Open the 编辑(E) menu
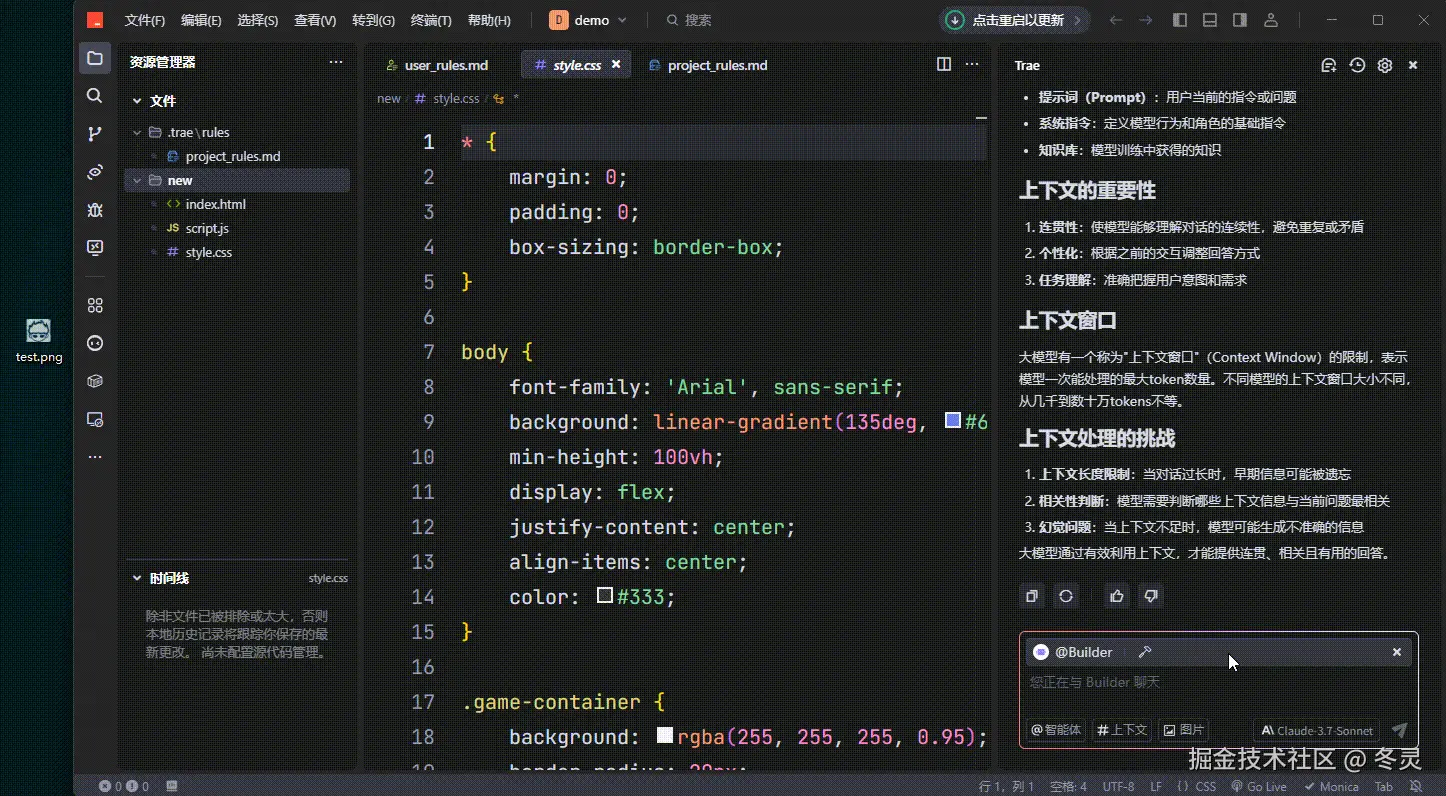The width and height of the screenshot is (1446, 796). [201, 20]
